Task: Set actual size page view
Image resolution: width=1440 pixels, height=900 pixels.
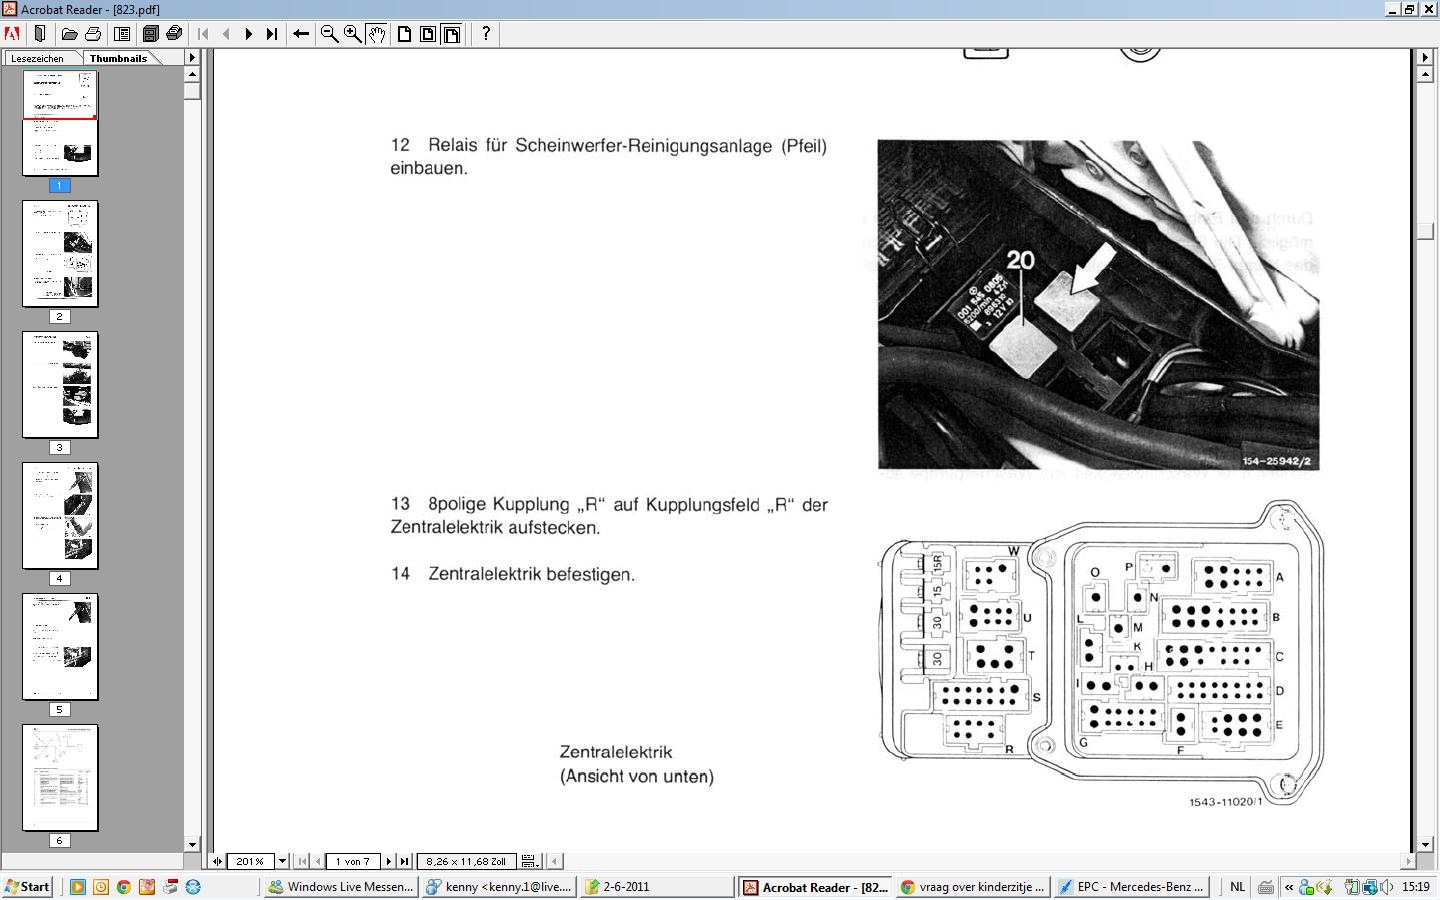Action: pyautogui.click(x=405, y=33)
